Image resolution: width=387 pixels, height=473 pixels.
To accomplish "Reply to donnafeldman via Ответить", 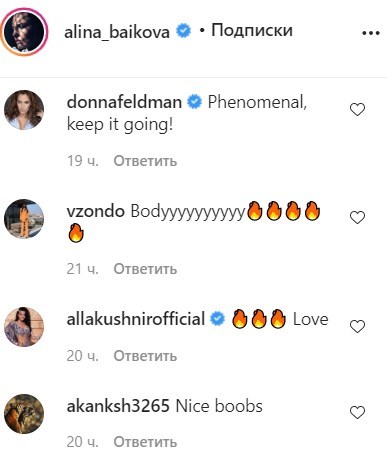I will click(x=145, y=161).
